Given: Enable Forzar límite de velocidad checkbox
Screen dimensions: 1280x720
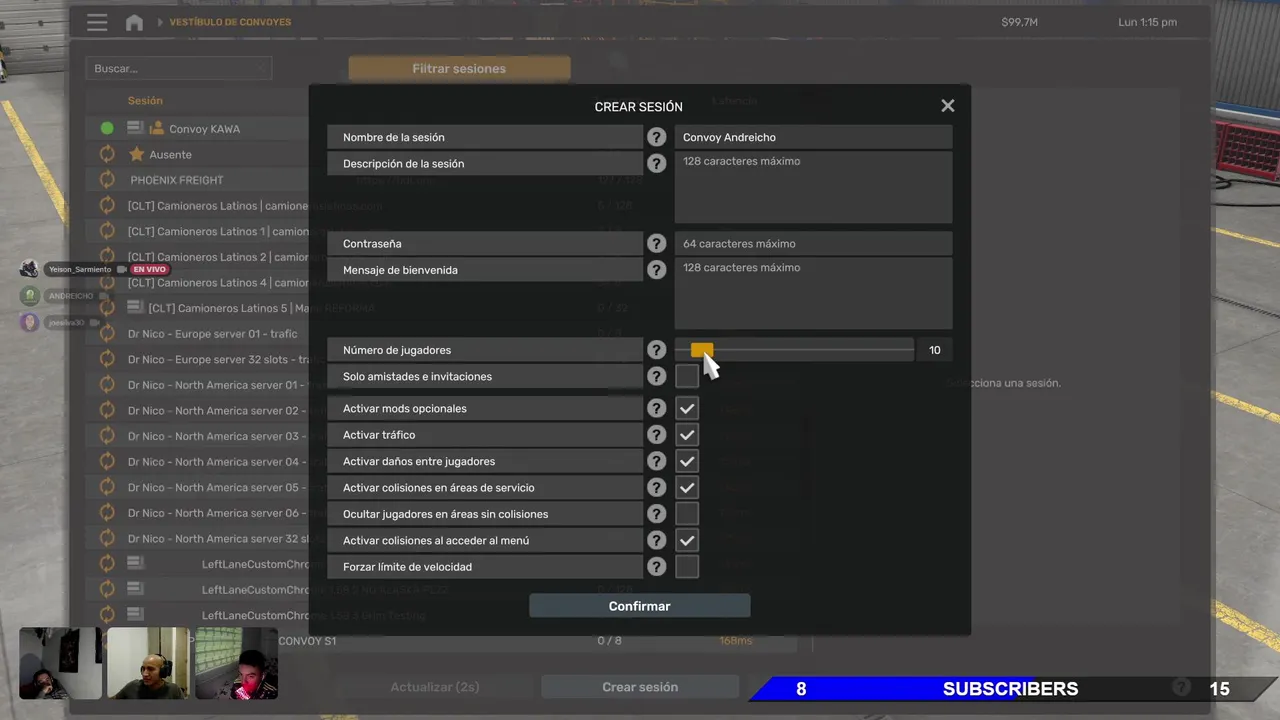Looking at the screenshot, I should tap(687, 567).
